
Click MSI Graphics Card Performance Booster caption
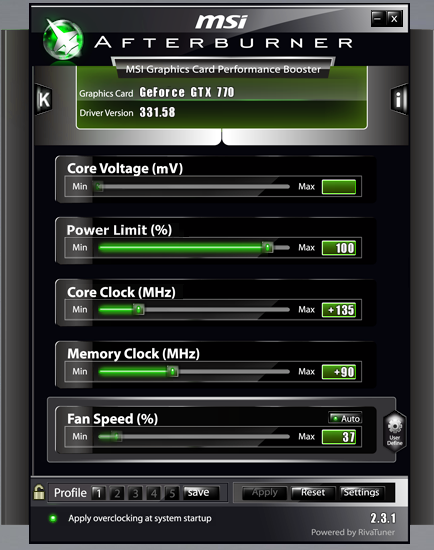pyautogui.click(x=223, y=69)
